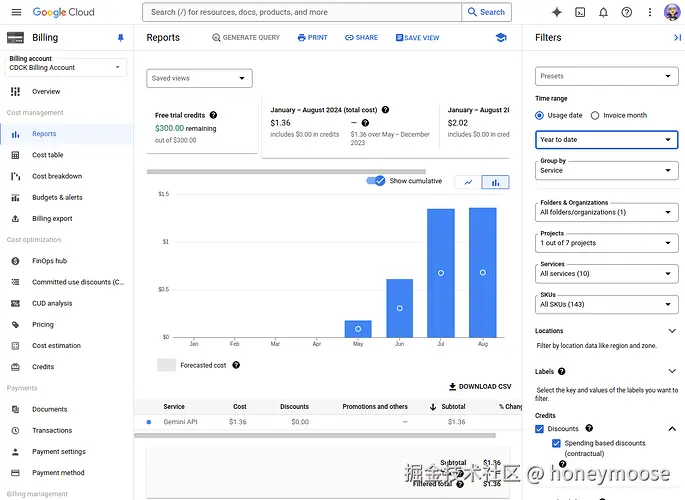Click the Pricing tag icon
The height and width of the screenshot is (500, 685).
[15, 324]
